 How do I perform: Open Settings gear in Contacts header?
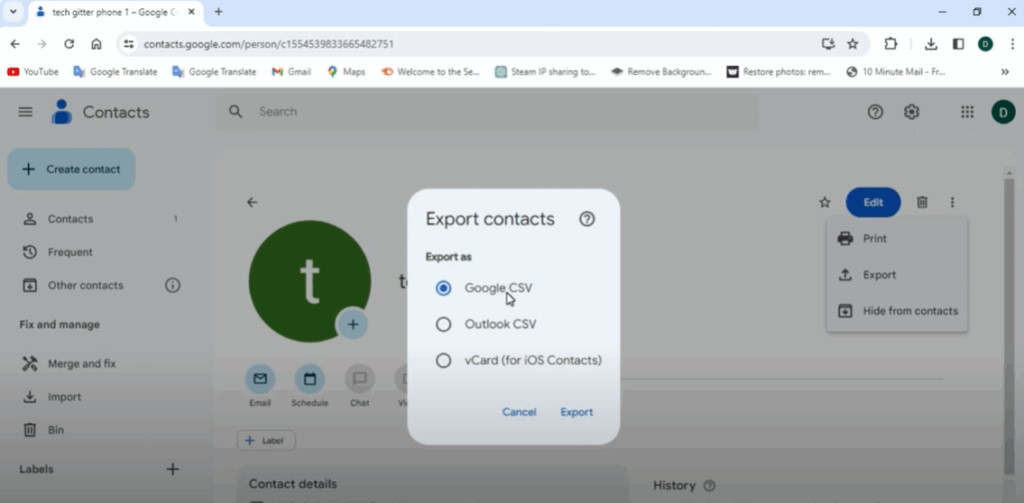point(912,112)
